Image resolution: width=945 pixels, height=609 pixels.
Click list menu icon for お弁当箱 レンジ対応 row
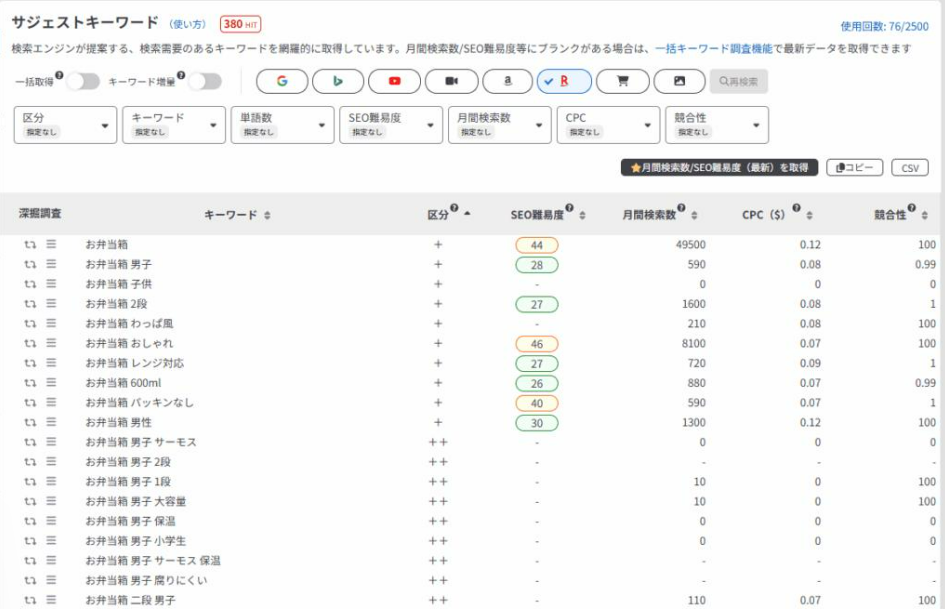[51, 363]
